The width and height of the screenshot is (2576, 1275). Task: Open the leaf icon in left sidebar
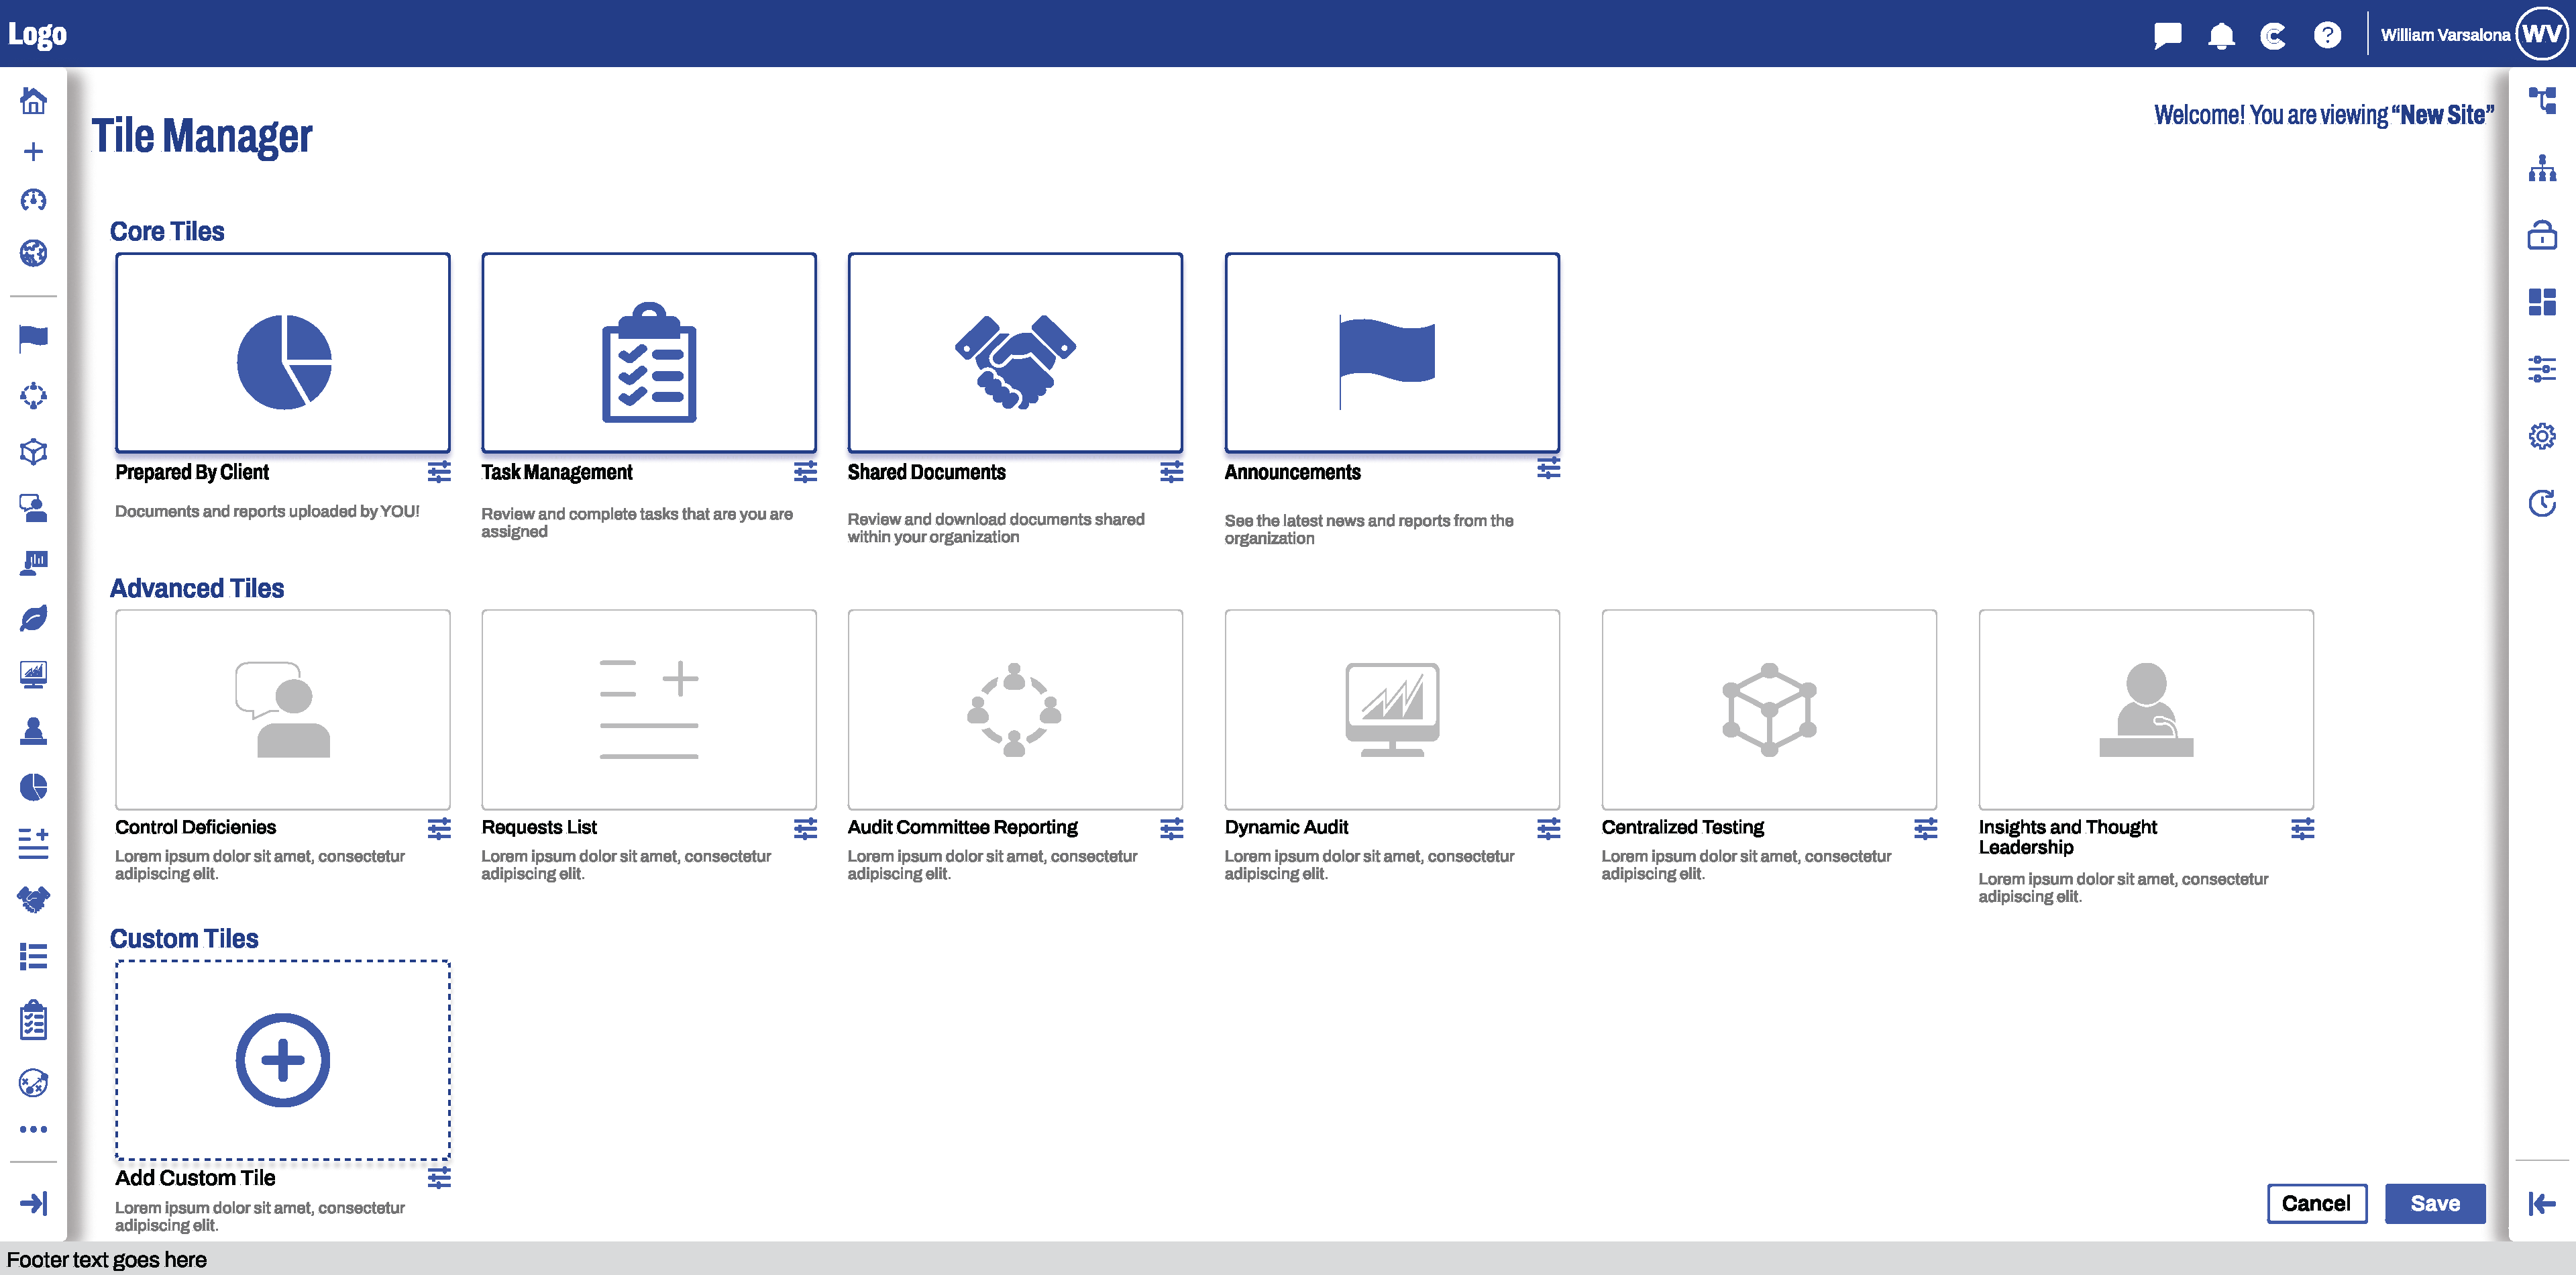(x=33, y=618)
